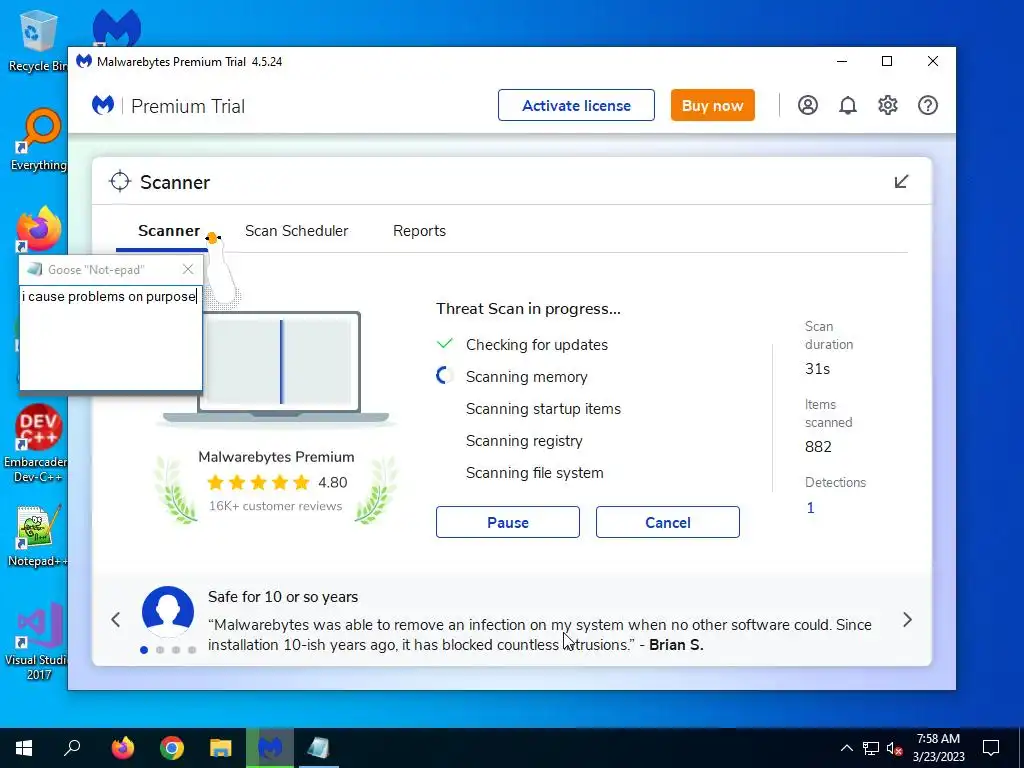Minimize the Malwarebytes window
Image resolution: width=1024 pixels, height=768 pixels.
click(842, 61)
